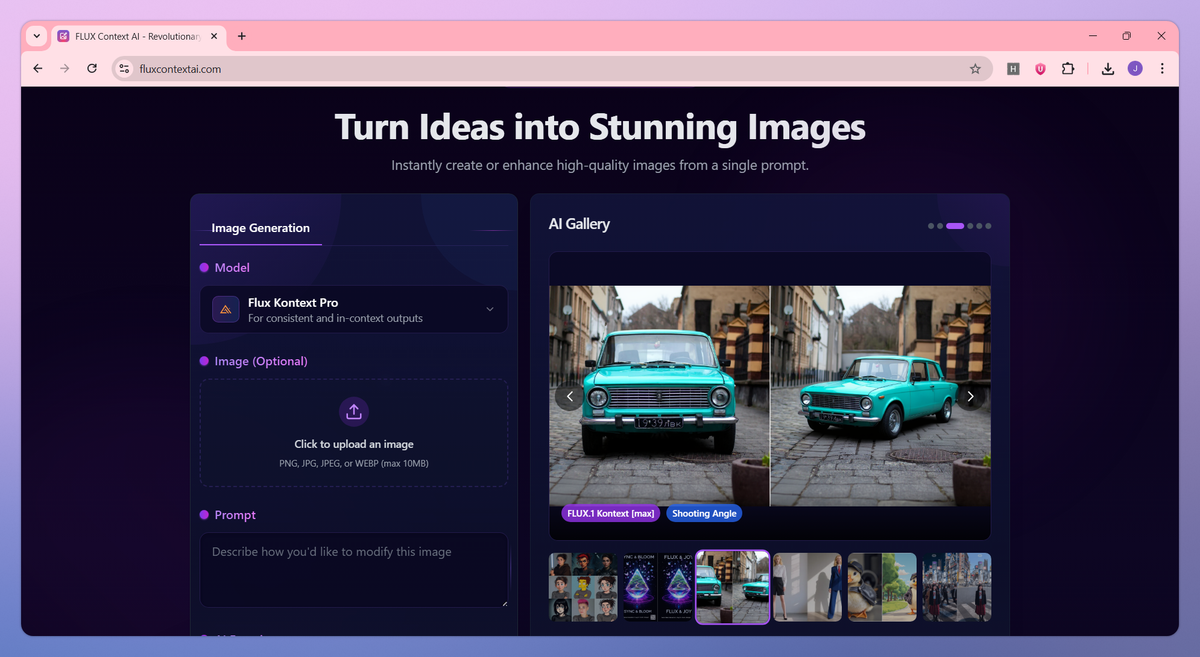
Task: Select the turquoise car thumbnail
Action: click(732, 587)
